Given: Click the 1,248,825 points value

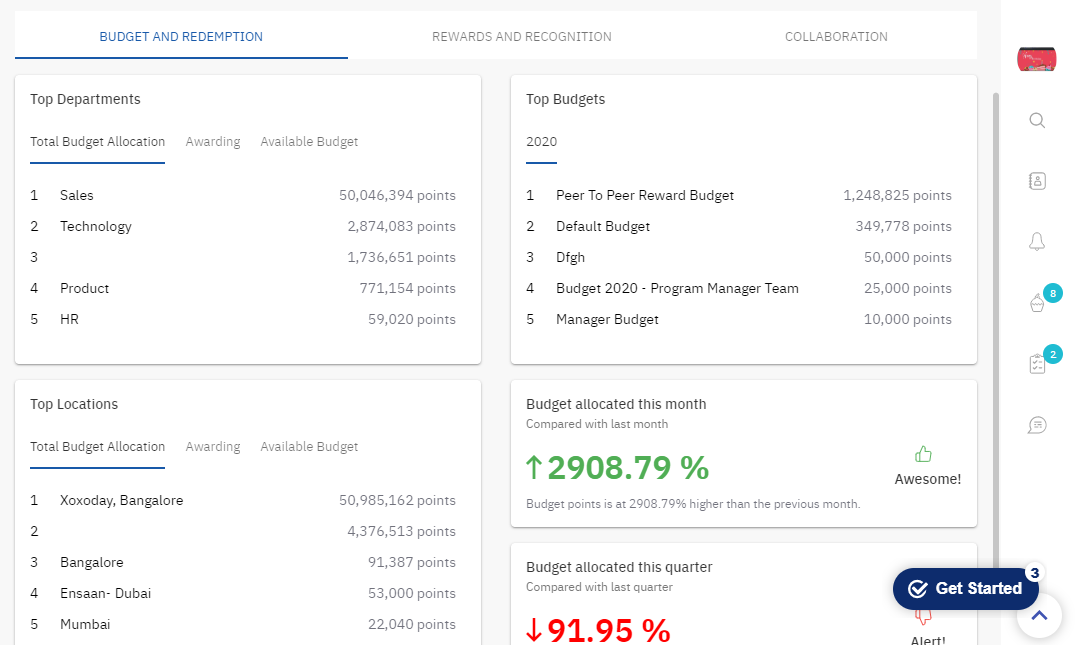Looking at the screenshot, I should tap(897, 195).
